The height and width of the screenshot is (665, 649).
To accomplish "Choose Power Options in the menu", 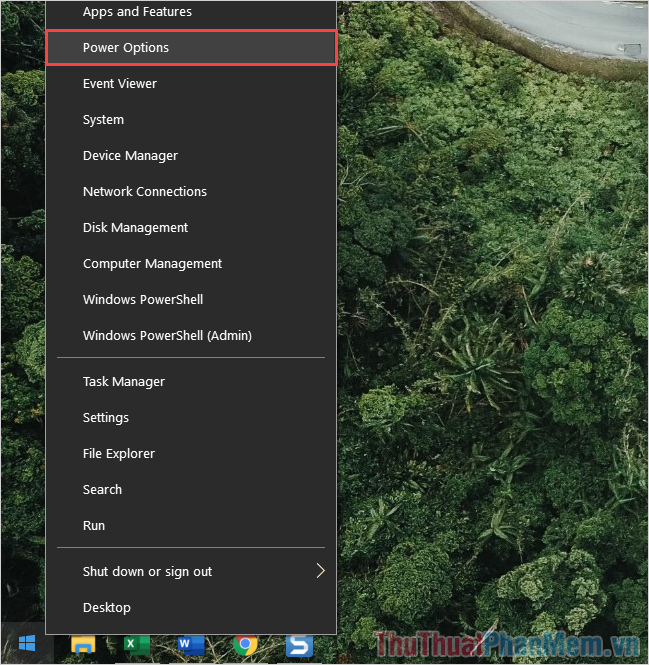I will click(x=191, y=48).
